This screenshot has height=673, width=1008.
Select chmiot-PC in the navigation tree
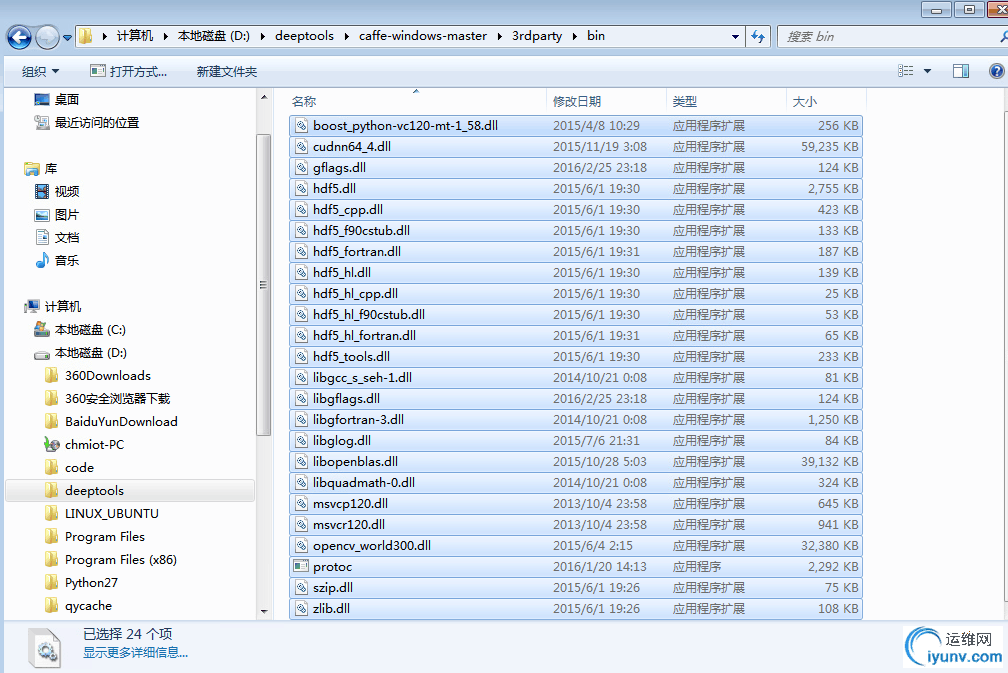point(94,445)
